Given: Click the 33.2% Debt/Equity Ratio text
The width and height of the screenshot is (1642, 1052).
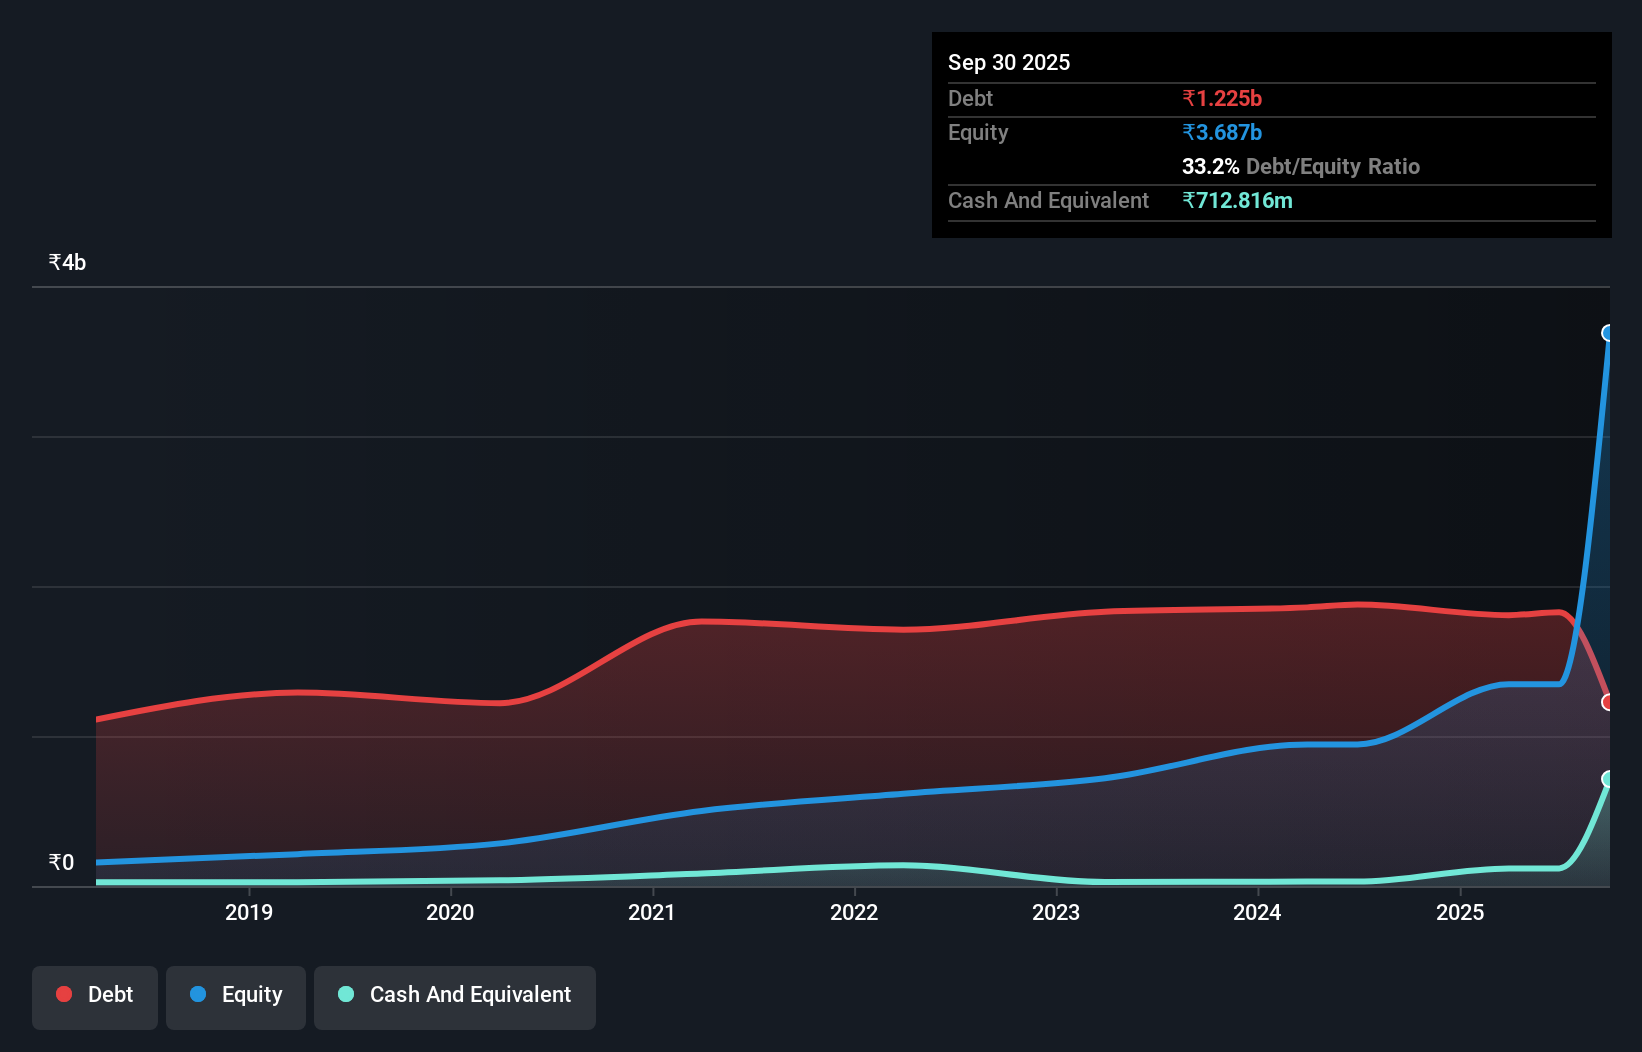Looking at the screenshot, I should 1301,166.
